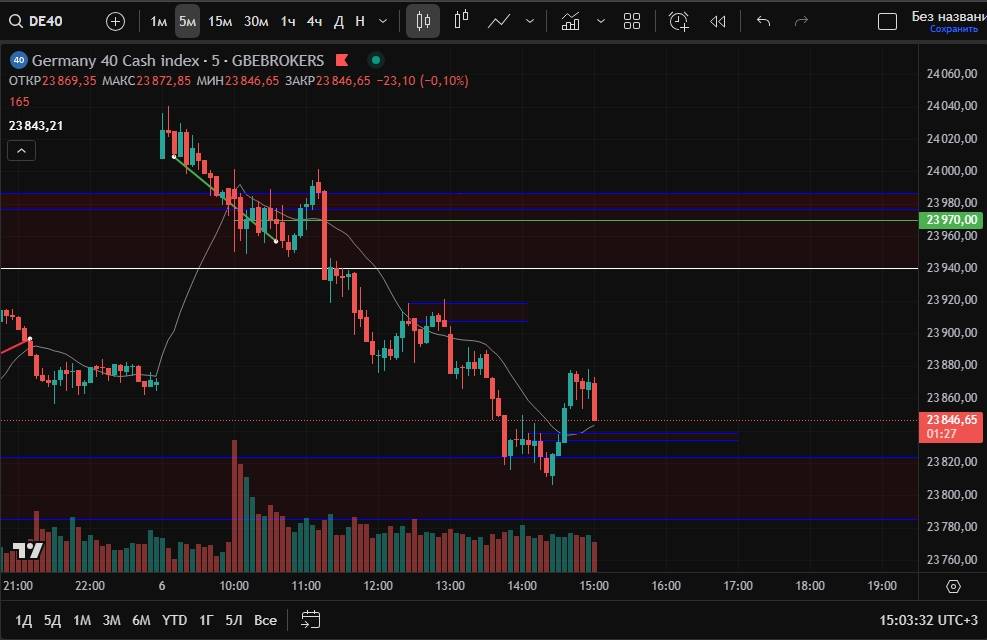The image size is (987, 640).
Task: Switch to the 15m timeframe
Action: 220,21
